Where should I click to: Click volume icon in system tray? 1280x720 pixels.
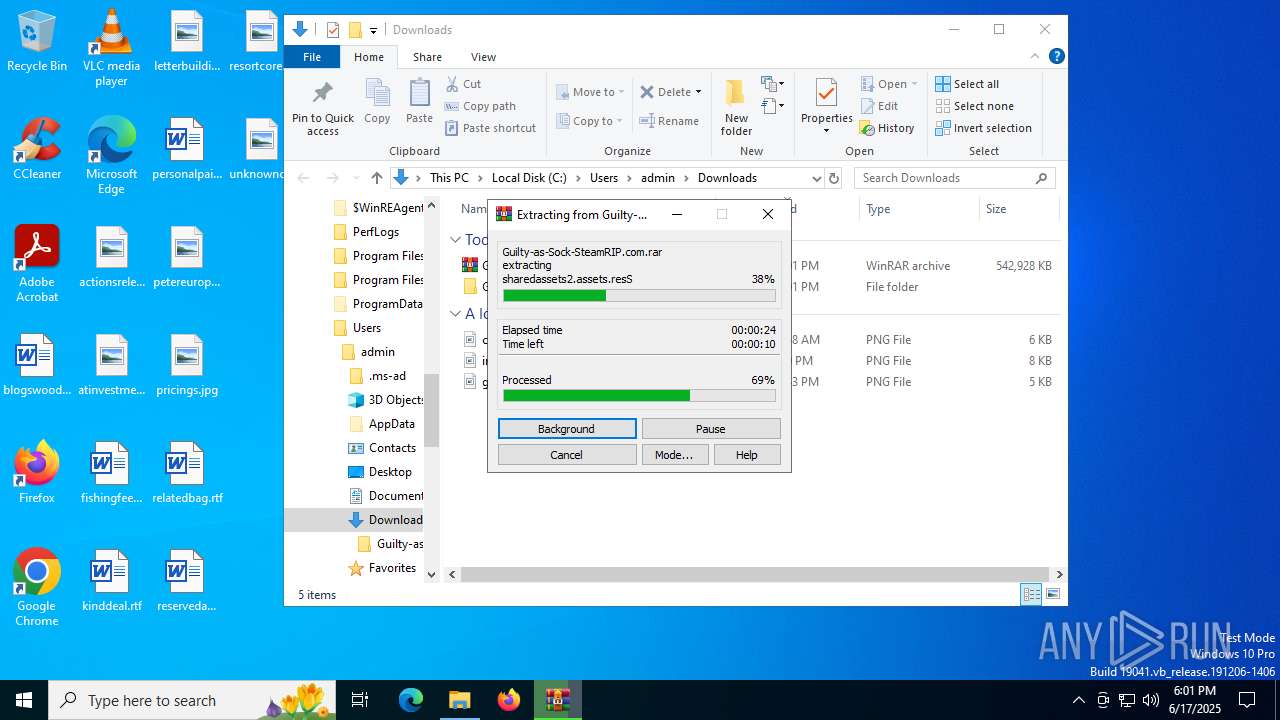click(x=1151, y=700)
